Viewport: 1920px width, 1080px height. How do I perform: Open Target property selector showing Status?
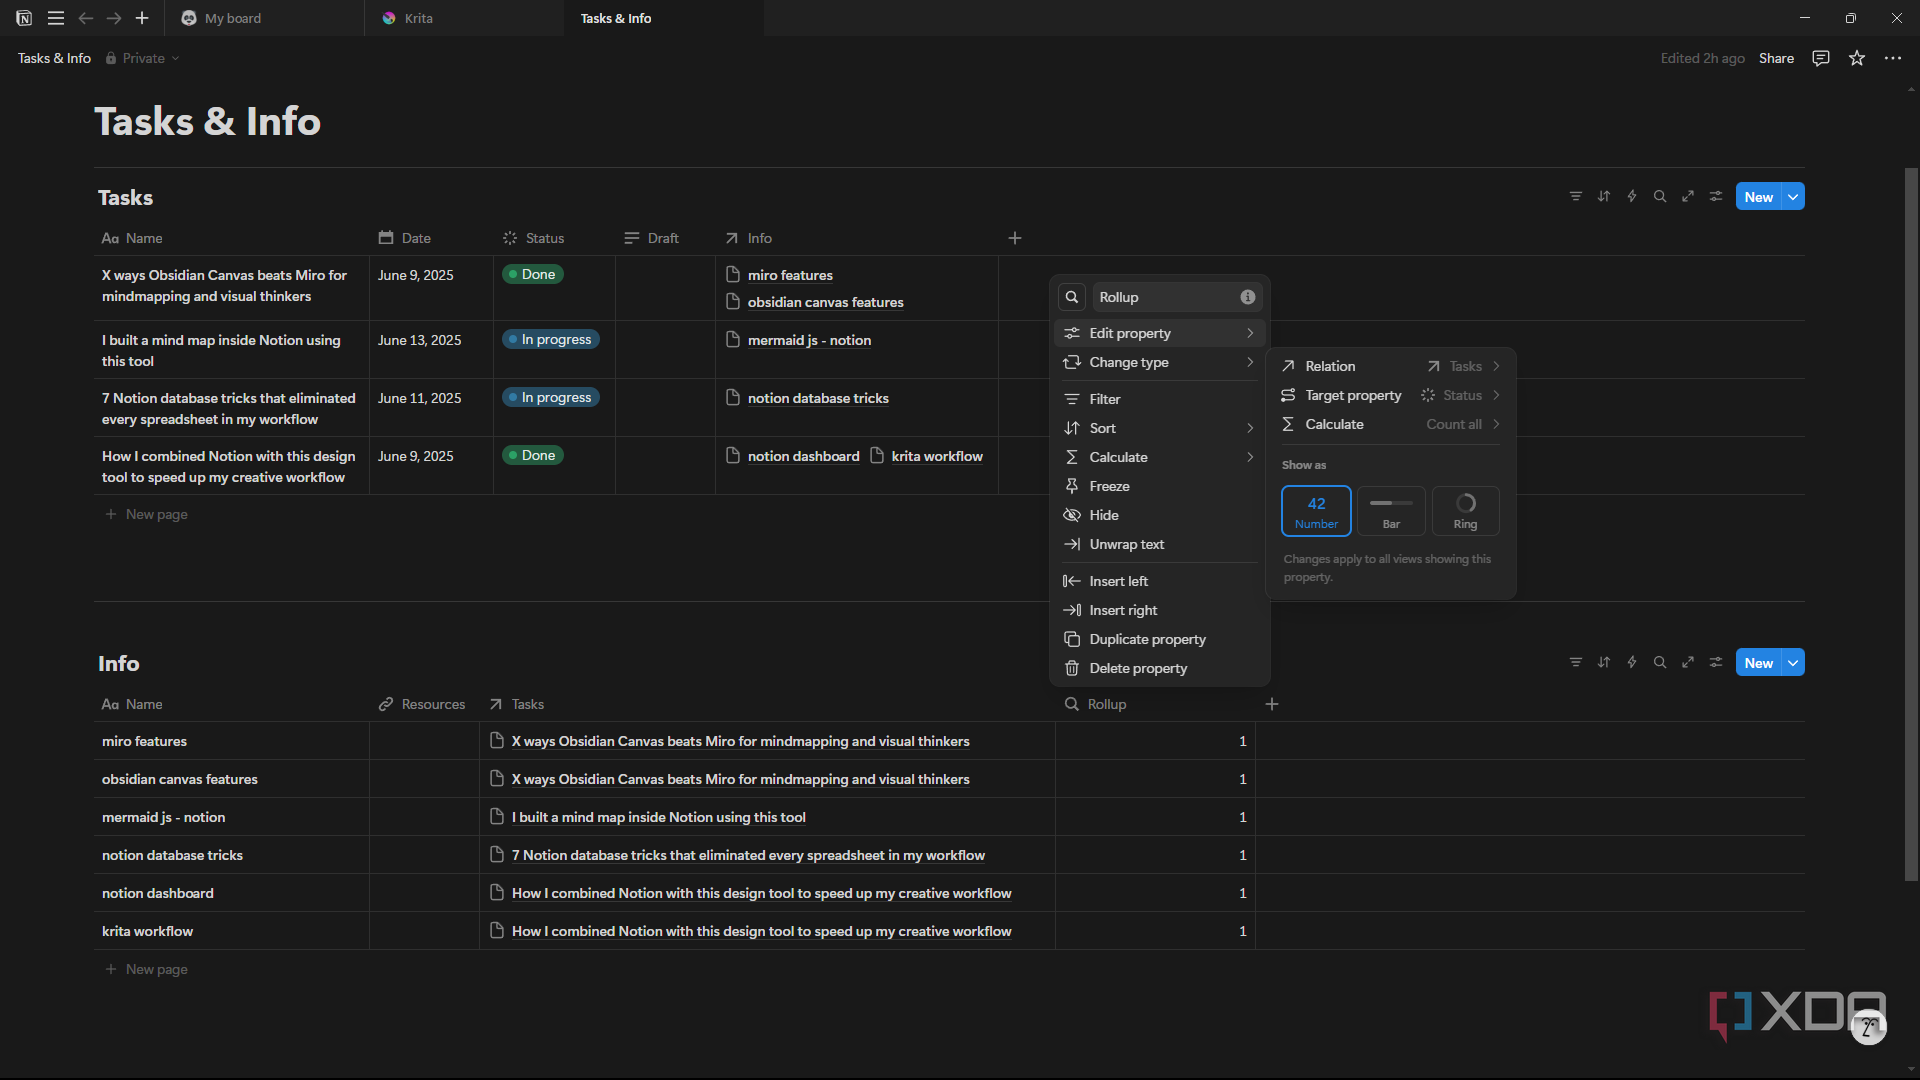pyautogui.click(x=1391, y=395)
